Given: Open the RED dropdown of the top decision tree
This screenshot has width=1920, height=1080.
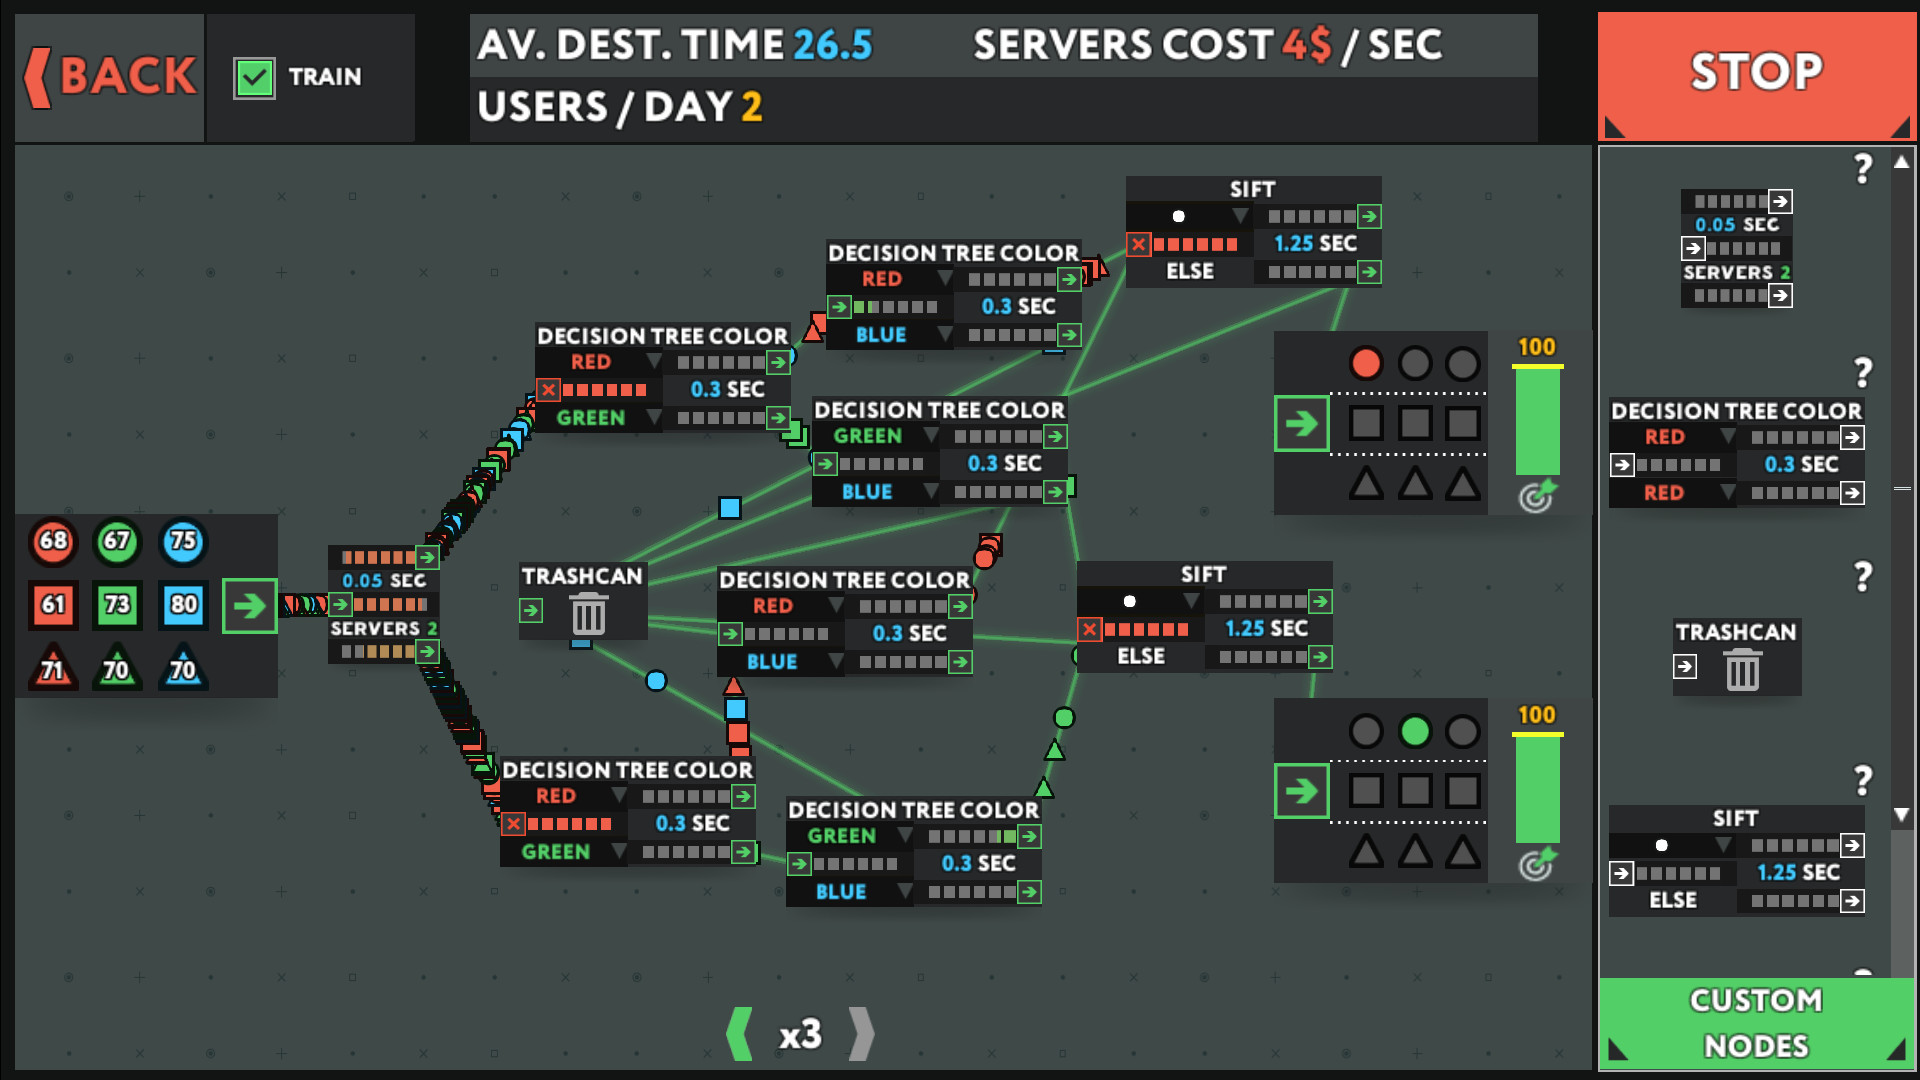Looking at the screenshot, I should [944, 278].
